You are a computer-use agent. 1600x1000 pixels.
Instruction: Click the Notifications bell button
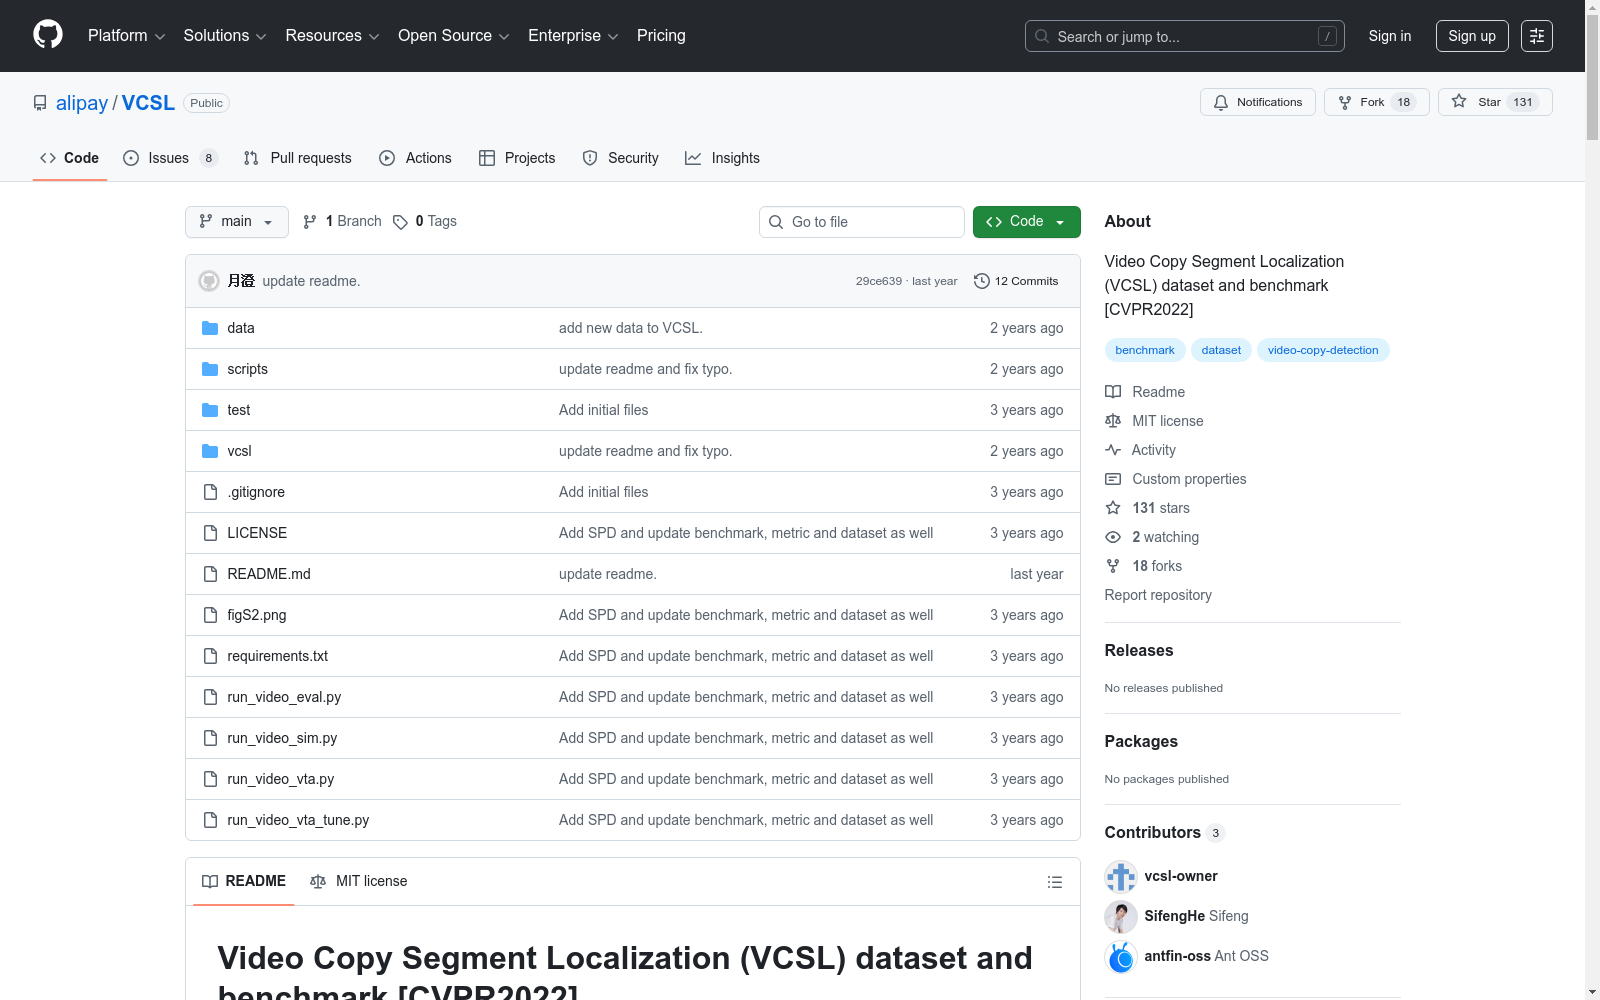pyautogui.click(x=1258, y=102)
